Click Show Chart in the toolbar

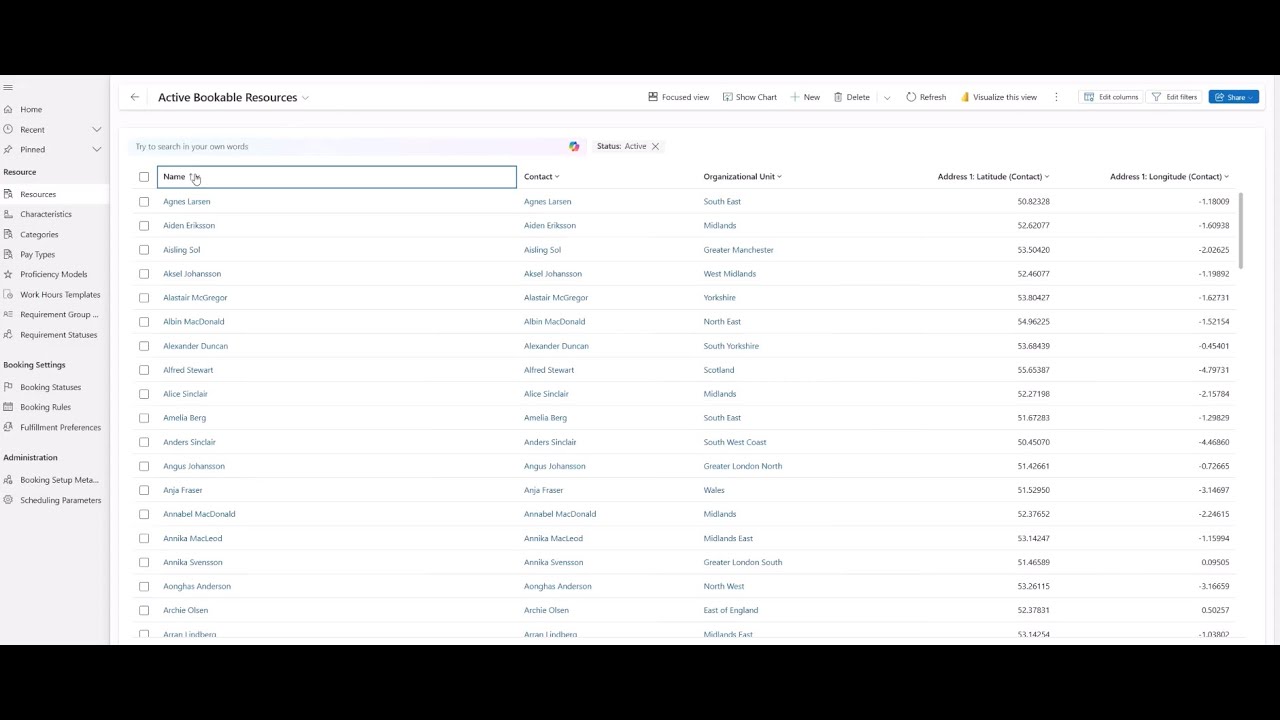(x=750, y=97)
